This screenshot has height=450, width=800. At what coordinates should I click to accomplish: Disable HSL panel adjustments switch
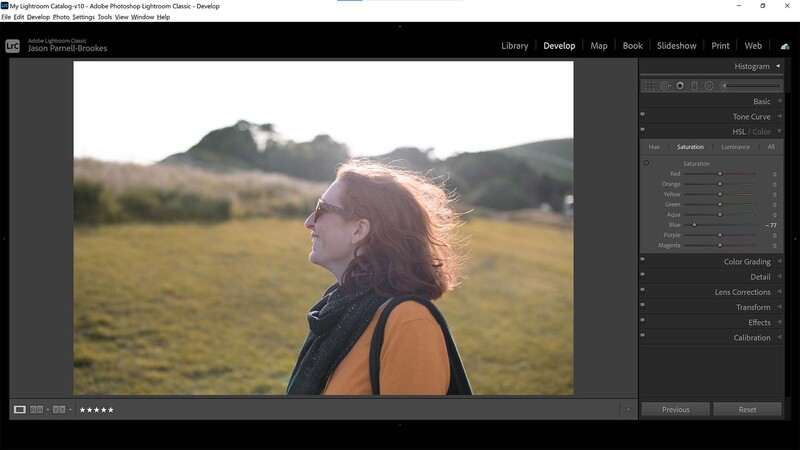click(642, 129)
